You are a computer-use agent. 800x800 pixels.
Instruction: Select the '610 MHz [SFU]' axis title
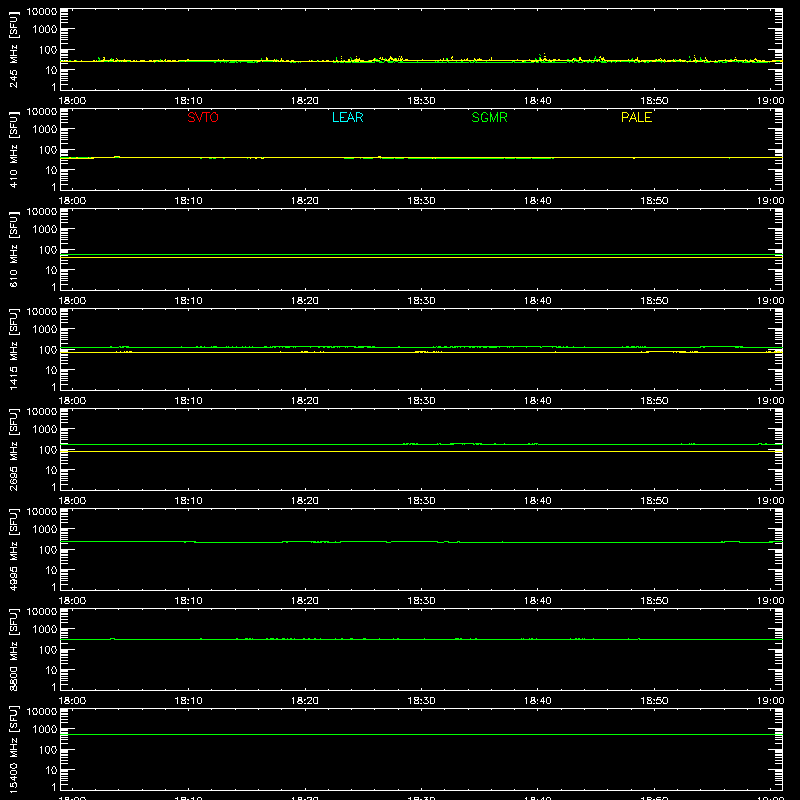(13, 249)
